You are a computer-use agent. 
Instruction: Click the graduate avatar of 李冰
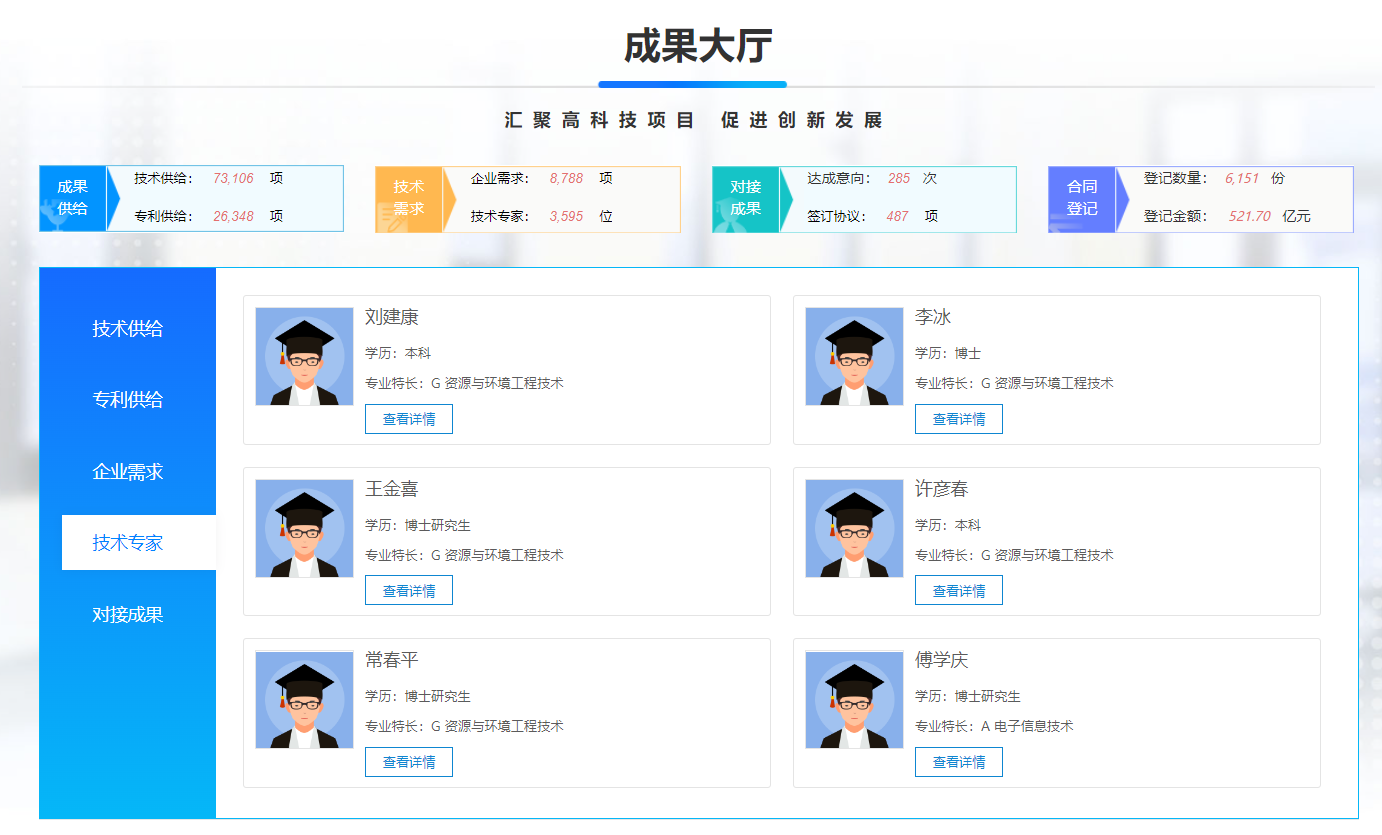coord(855,356)
